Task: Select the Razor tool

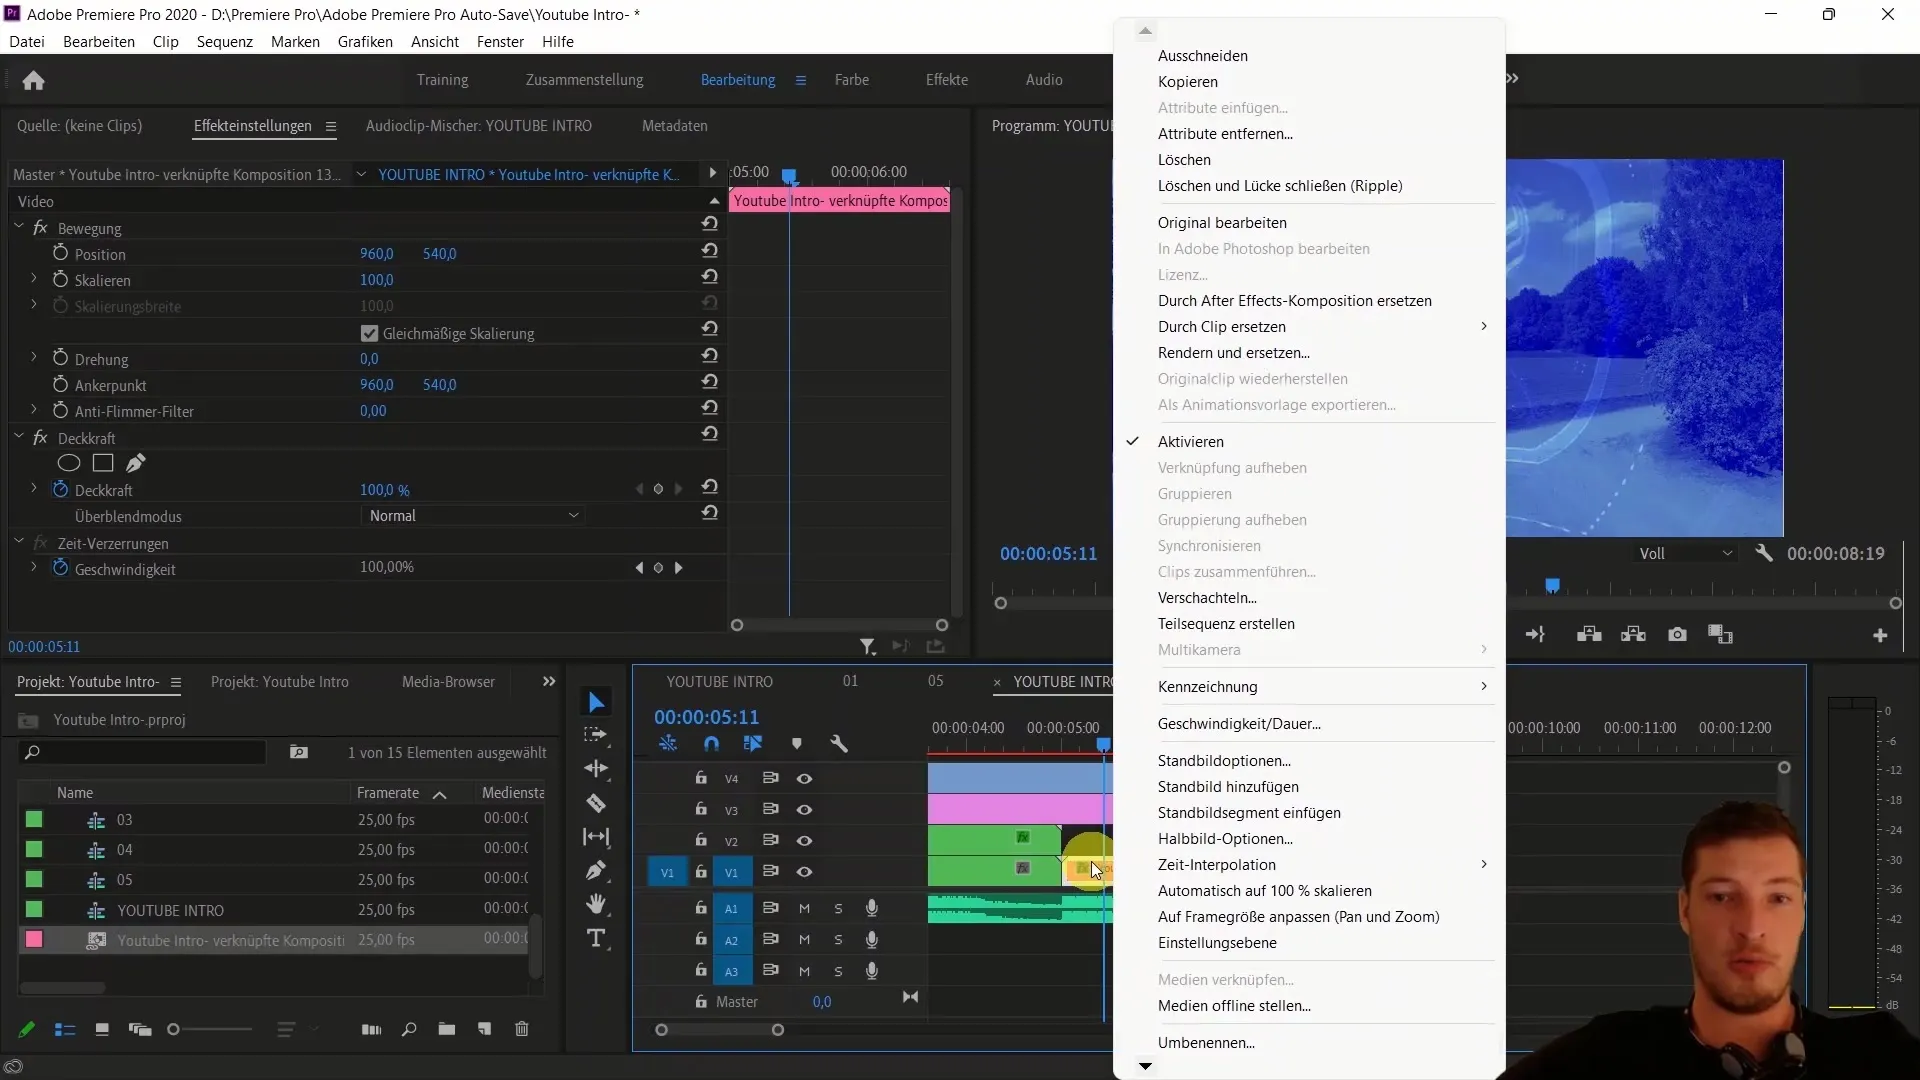Action: (596, 803)
